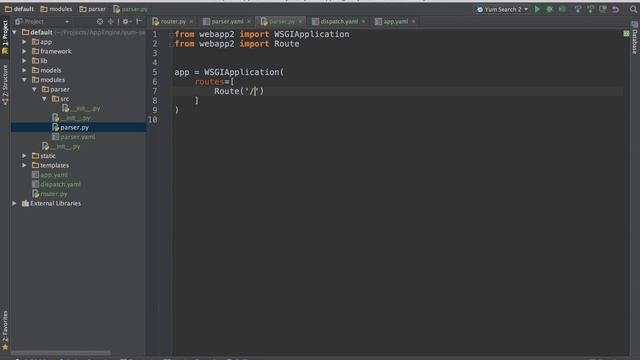The height and width of the screenshot is (360, 640).
Task: Click the VCS Update Project icon
Action: tap(578, 9)
